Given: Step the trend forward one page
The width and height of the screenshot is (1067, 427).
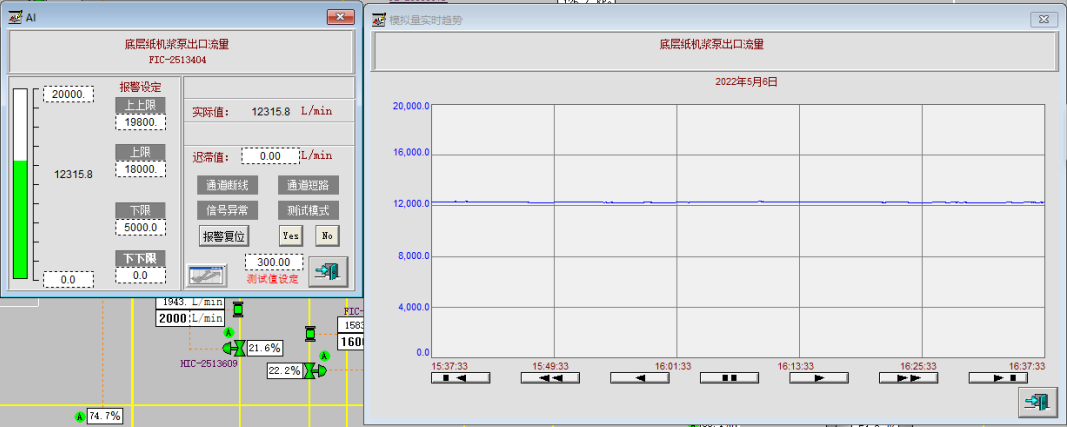Looking at the screenshot, I should 819,378.
